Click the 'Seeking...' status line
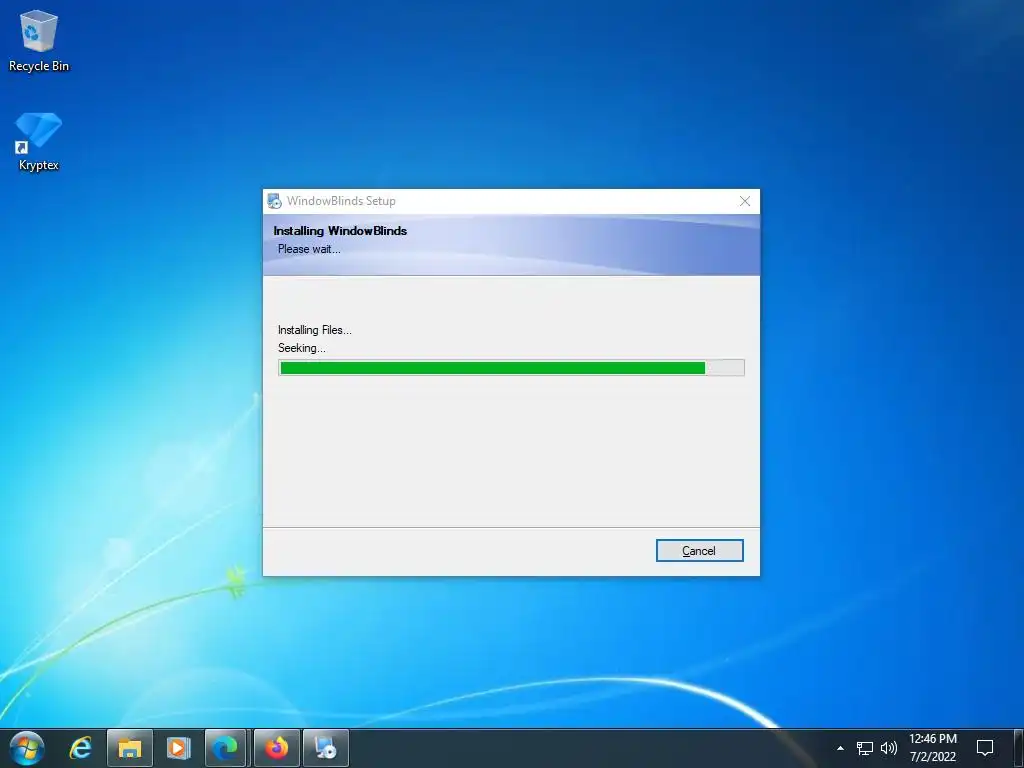 tap(302, 348)
